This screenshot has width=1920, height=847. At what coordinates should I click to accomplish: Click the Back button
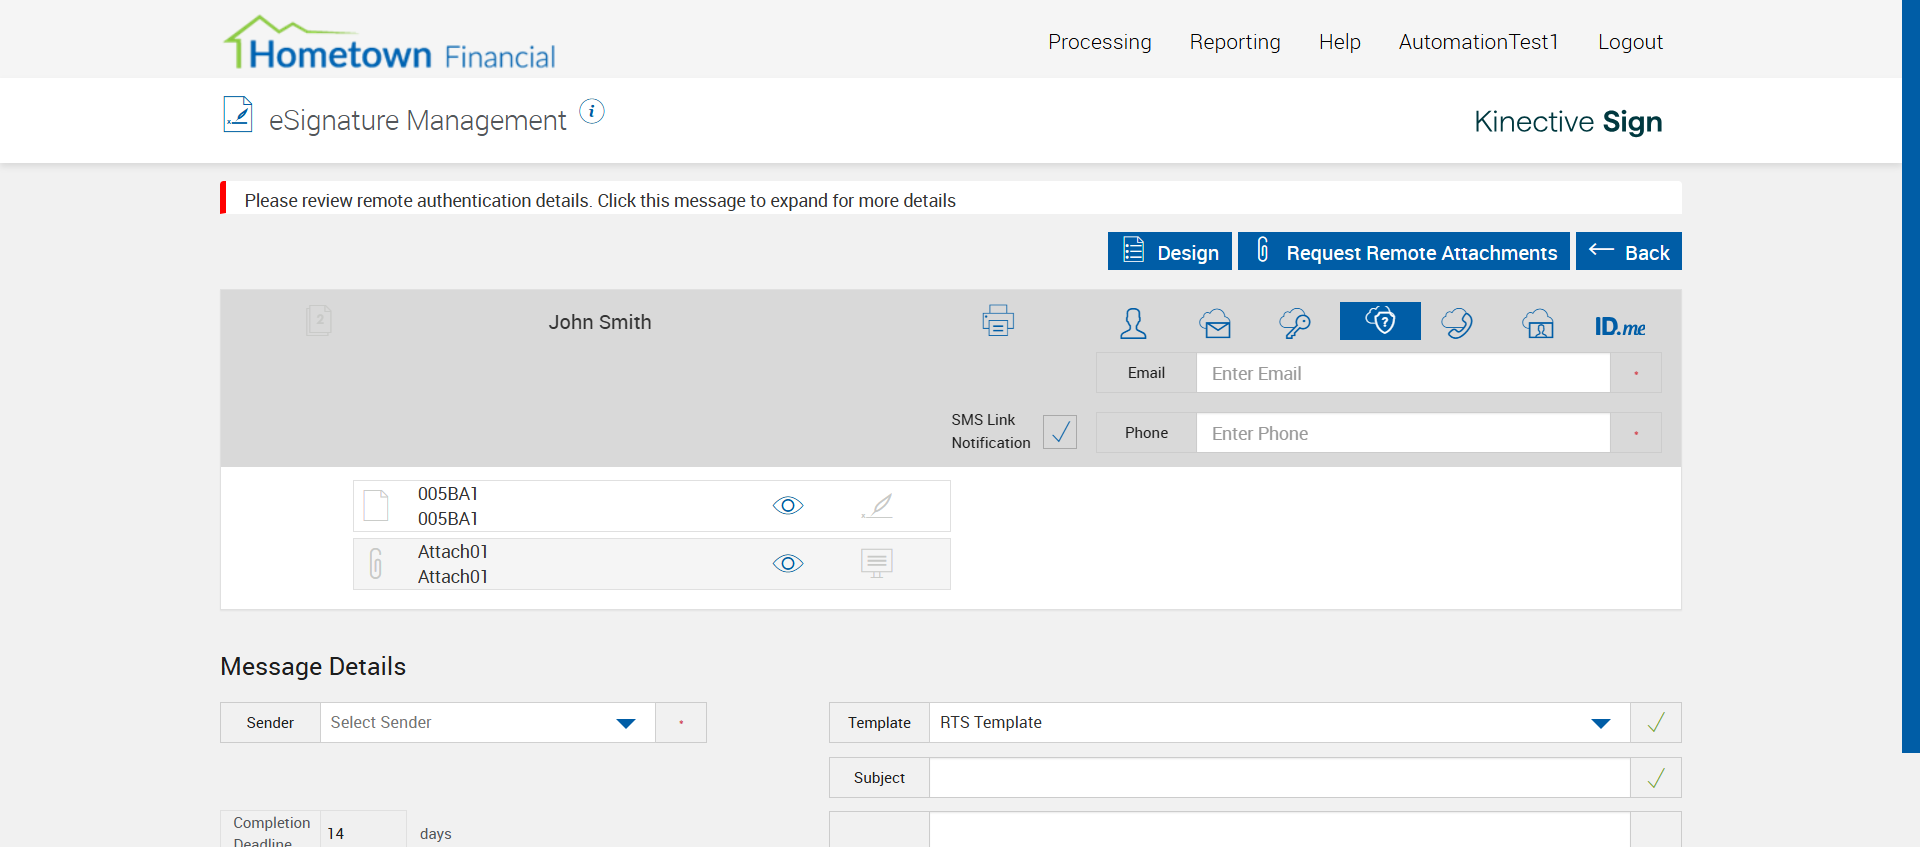[x=1629, y=252]
